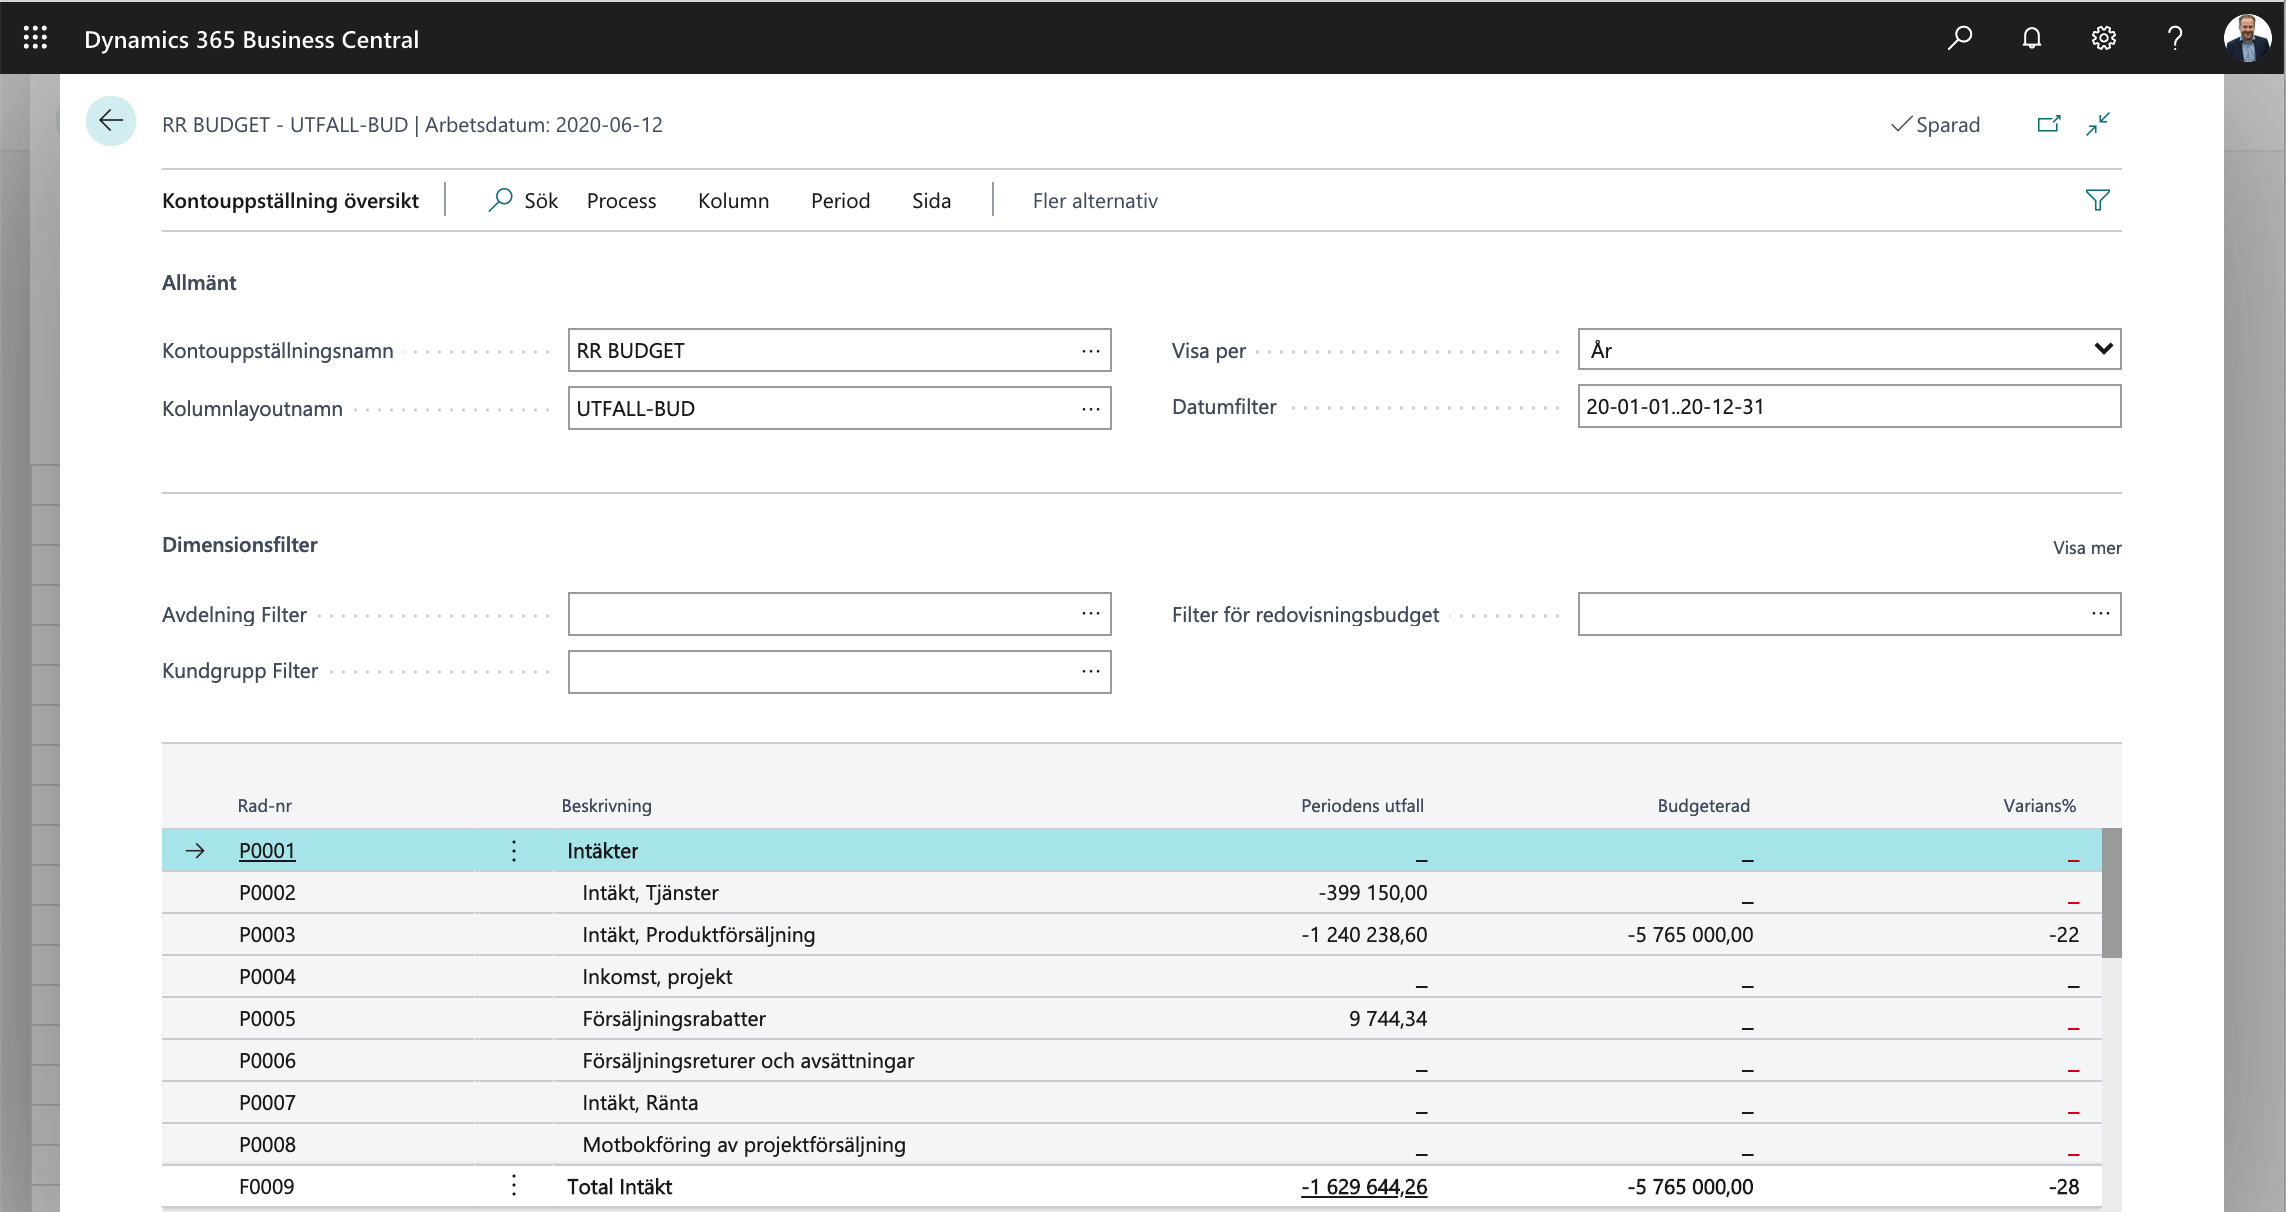Click Total Intäkt variance -28
This screenshot has height=1212, width=2286.
point(2063,1186)
